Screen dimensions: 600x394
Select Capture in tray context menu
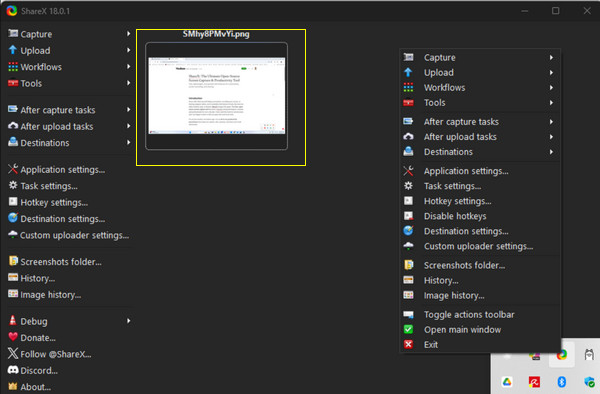[x=480, y=57]
